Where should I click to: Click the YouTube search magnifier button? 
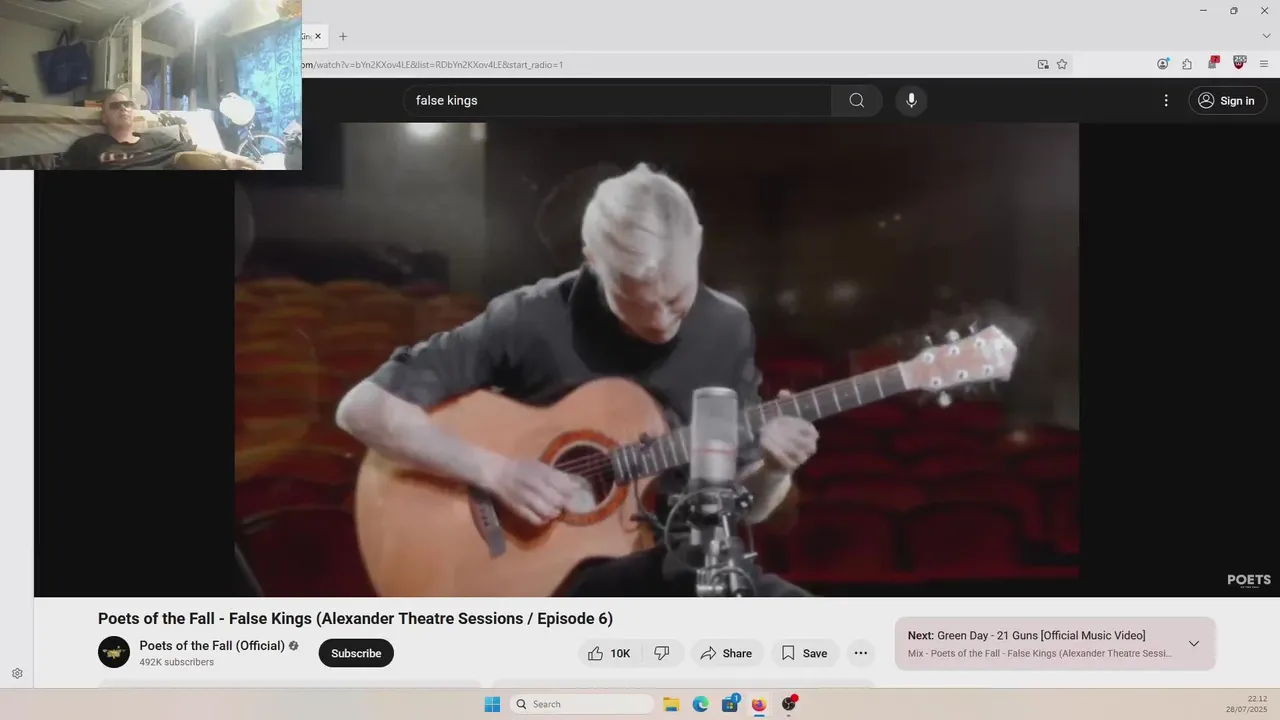point(857,100)
